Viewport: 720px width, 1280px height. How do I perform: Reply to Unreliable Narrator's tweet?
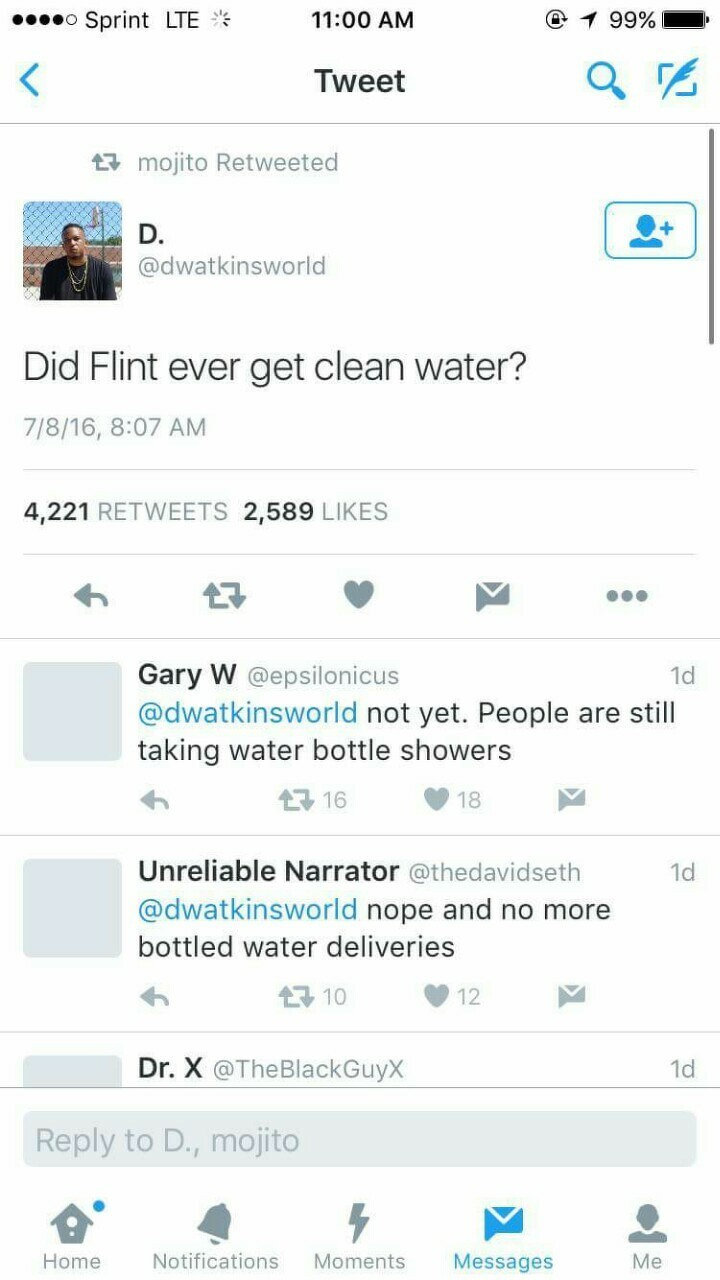click(155, 996)
